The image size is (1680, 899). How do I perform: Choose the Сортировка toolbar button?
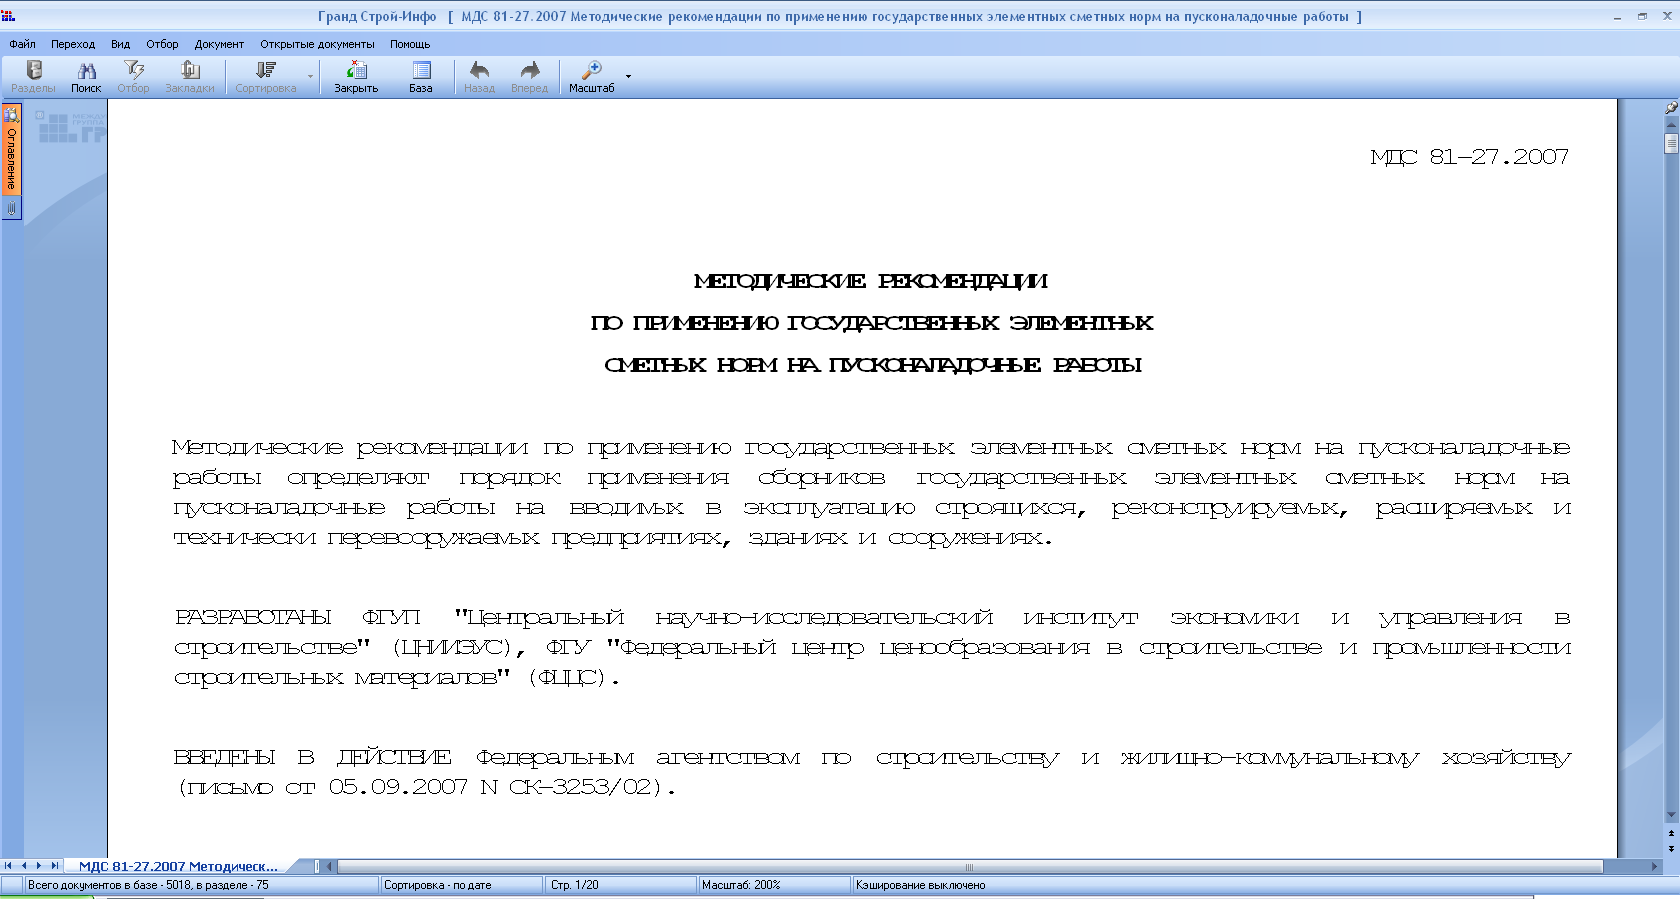tap(266, 77)
